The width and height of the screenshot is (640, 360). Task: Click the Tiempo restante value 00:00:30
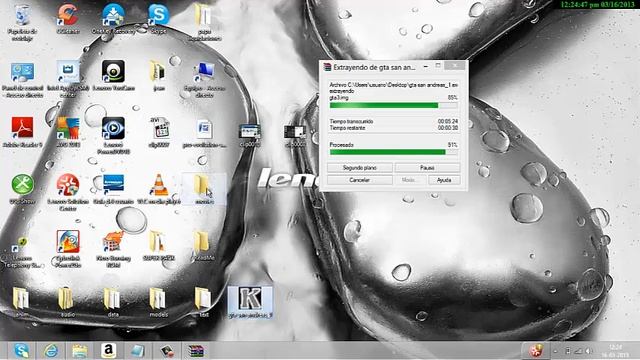(448, 128)
